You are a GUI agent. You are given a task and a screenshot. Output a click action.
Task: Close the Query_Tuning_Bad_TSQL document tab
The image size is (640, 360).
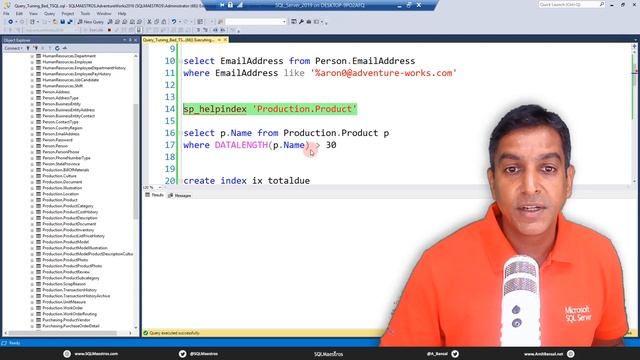tap(225, 40)
